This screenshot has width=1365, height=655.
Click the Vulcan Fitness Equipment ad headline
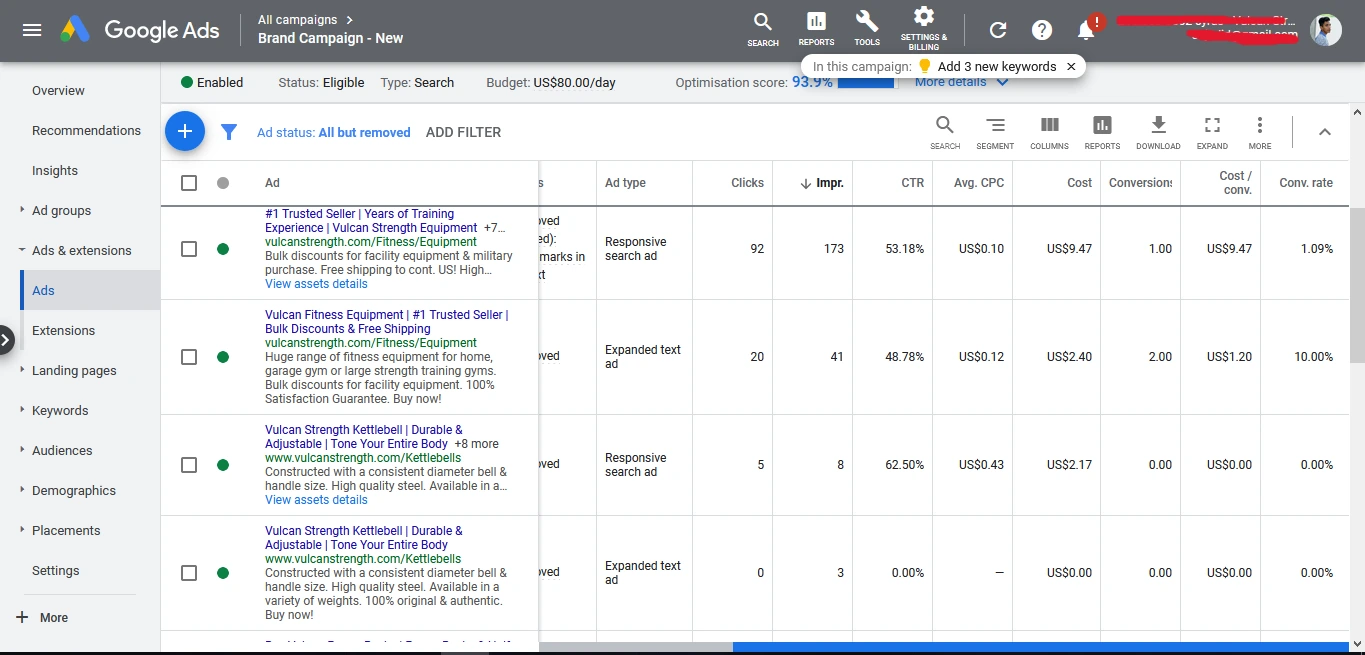(x=386, y=322)
